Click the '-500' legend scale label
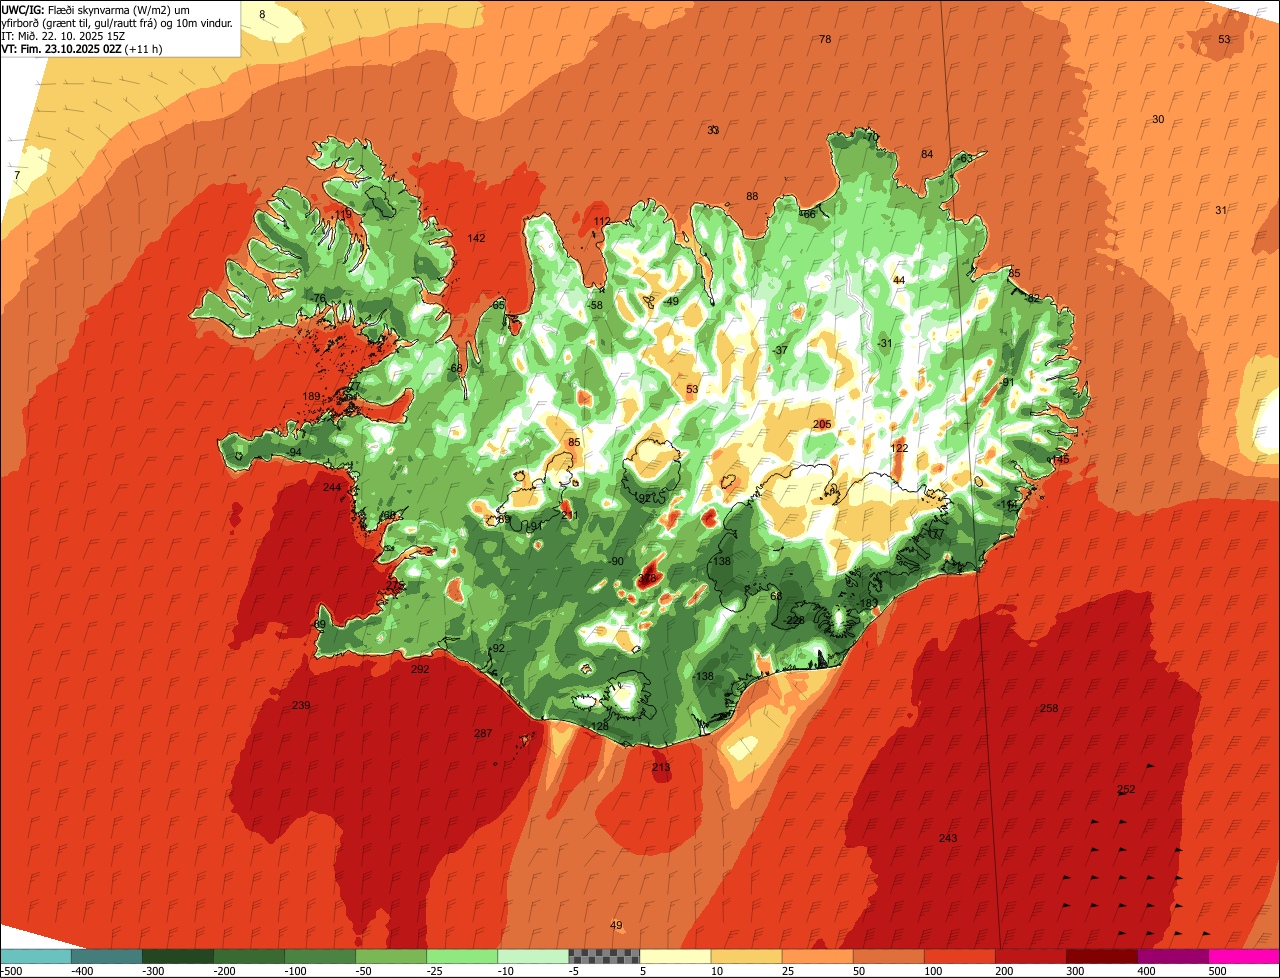Screen dimensions: 1280x978 (12, 971)
